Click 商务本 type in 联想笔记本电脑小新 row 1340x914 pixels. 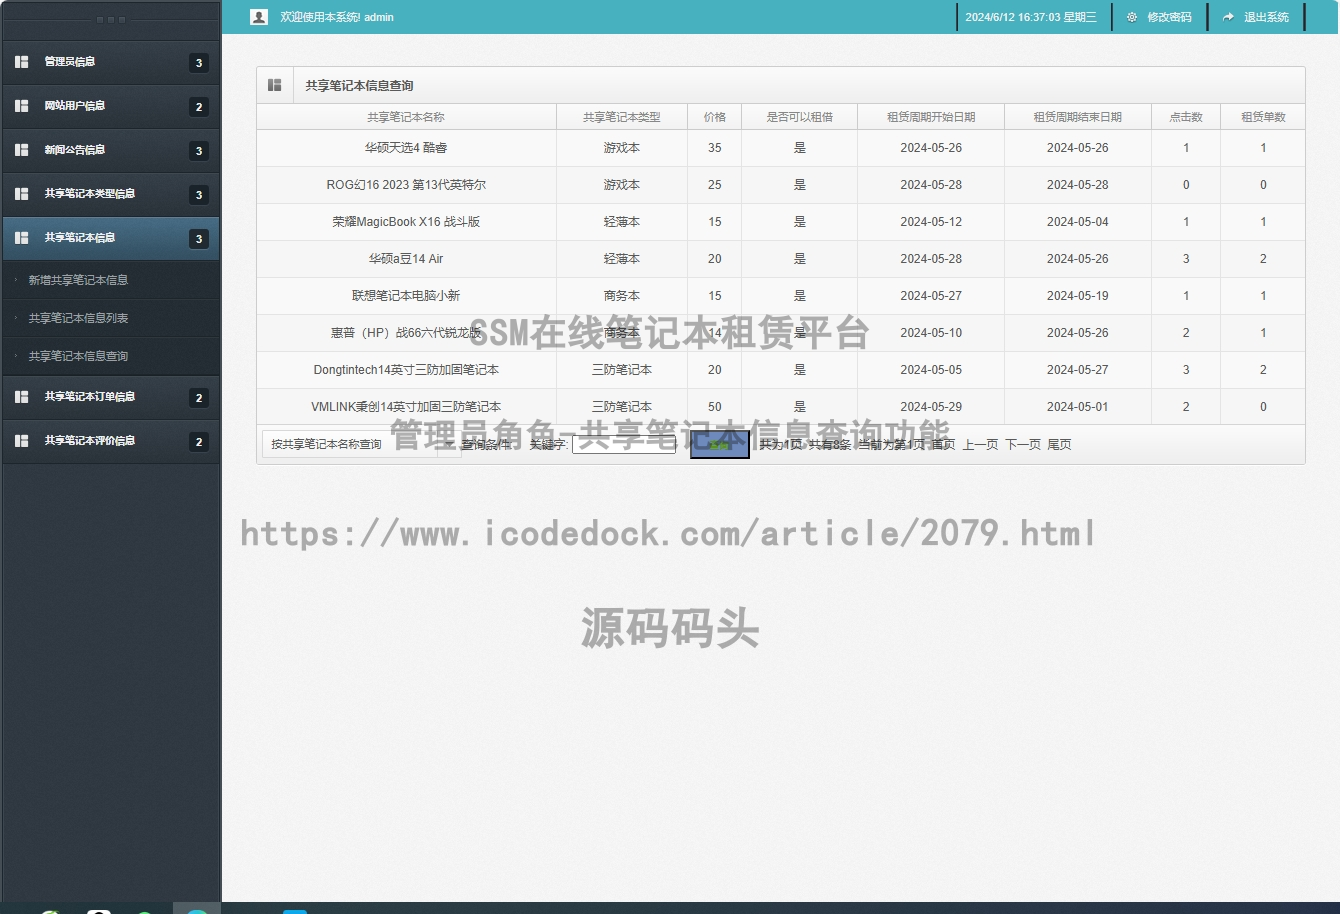pos(622,296)
